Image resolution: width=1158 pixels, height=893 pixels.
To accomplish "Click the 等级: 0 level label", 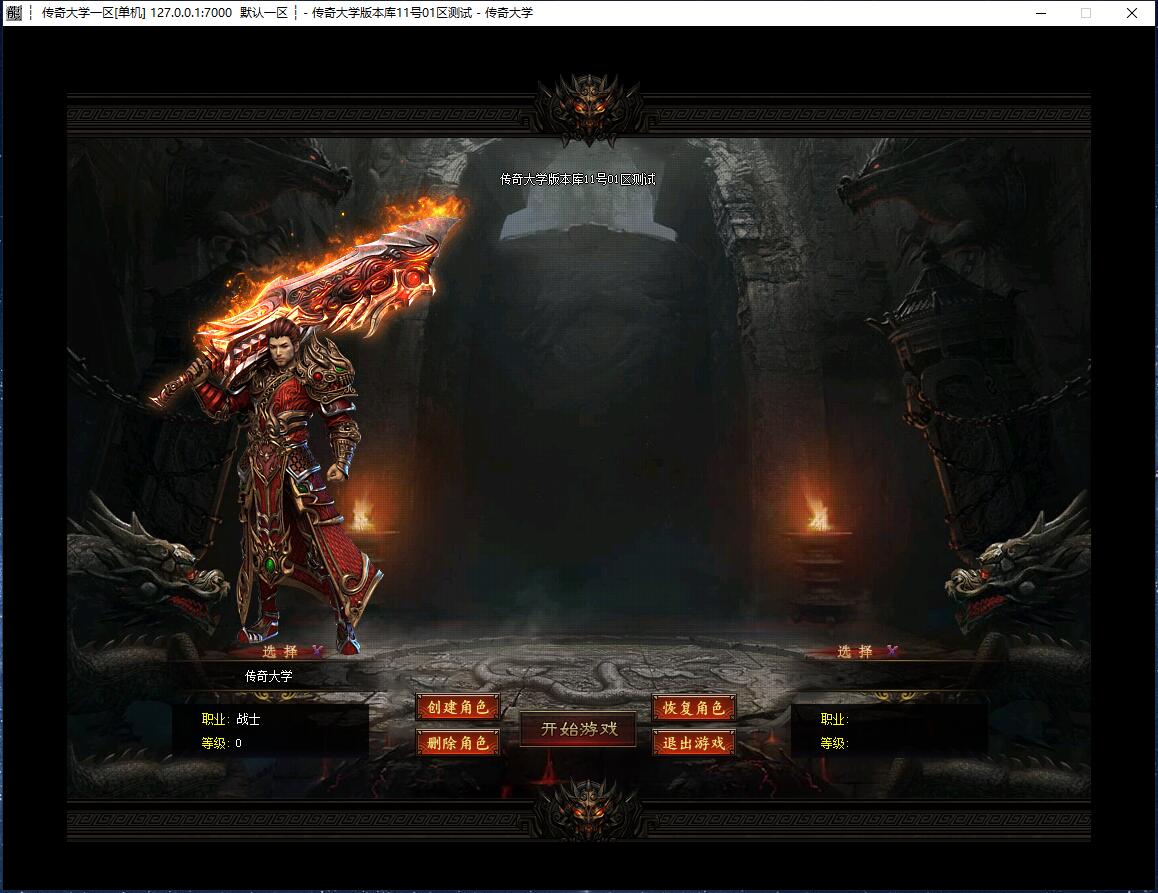I will (x=222, y=743).
